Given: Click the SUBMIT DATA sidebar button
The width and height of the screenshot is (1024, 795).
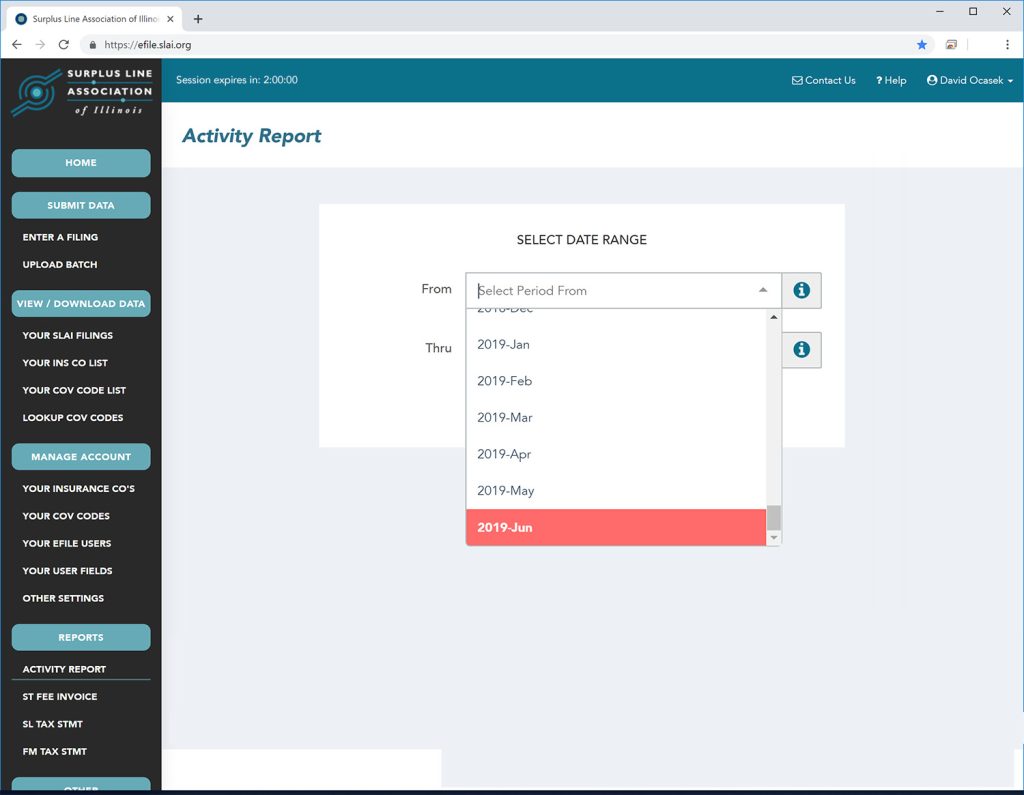Looking at the screenshot, I should [81, 205].
